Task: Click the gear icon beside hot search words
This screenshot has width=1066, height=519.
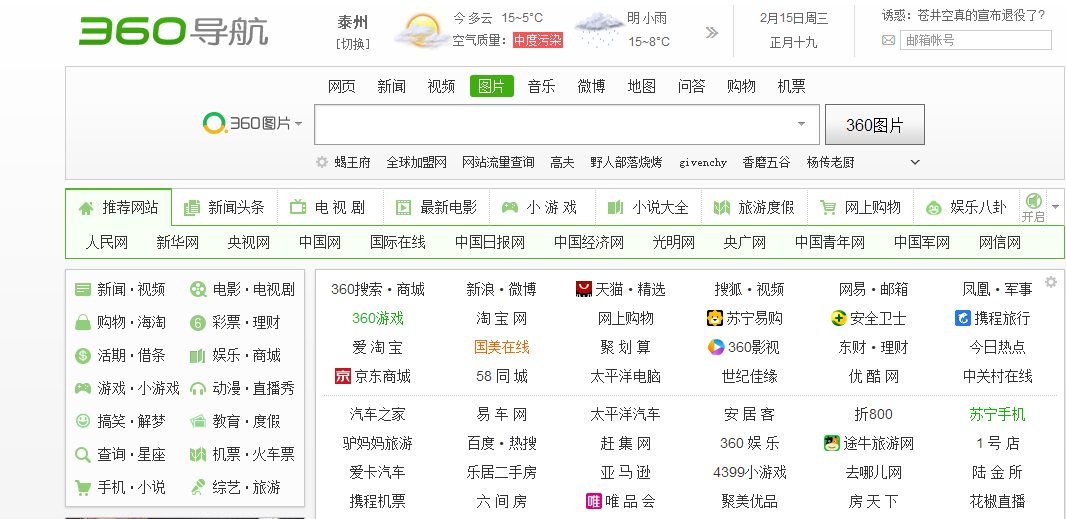Action: [x=322, y=162]
